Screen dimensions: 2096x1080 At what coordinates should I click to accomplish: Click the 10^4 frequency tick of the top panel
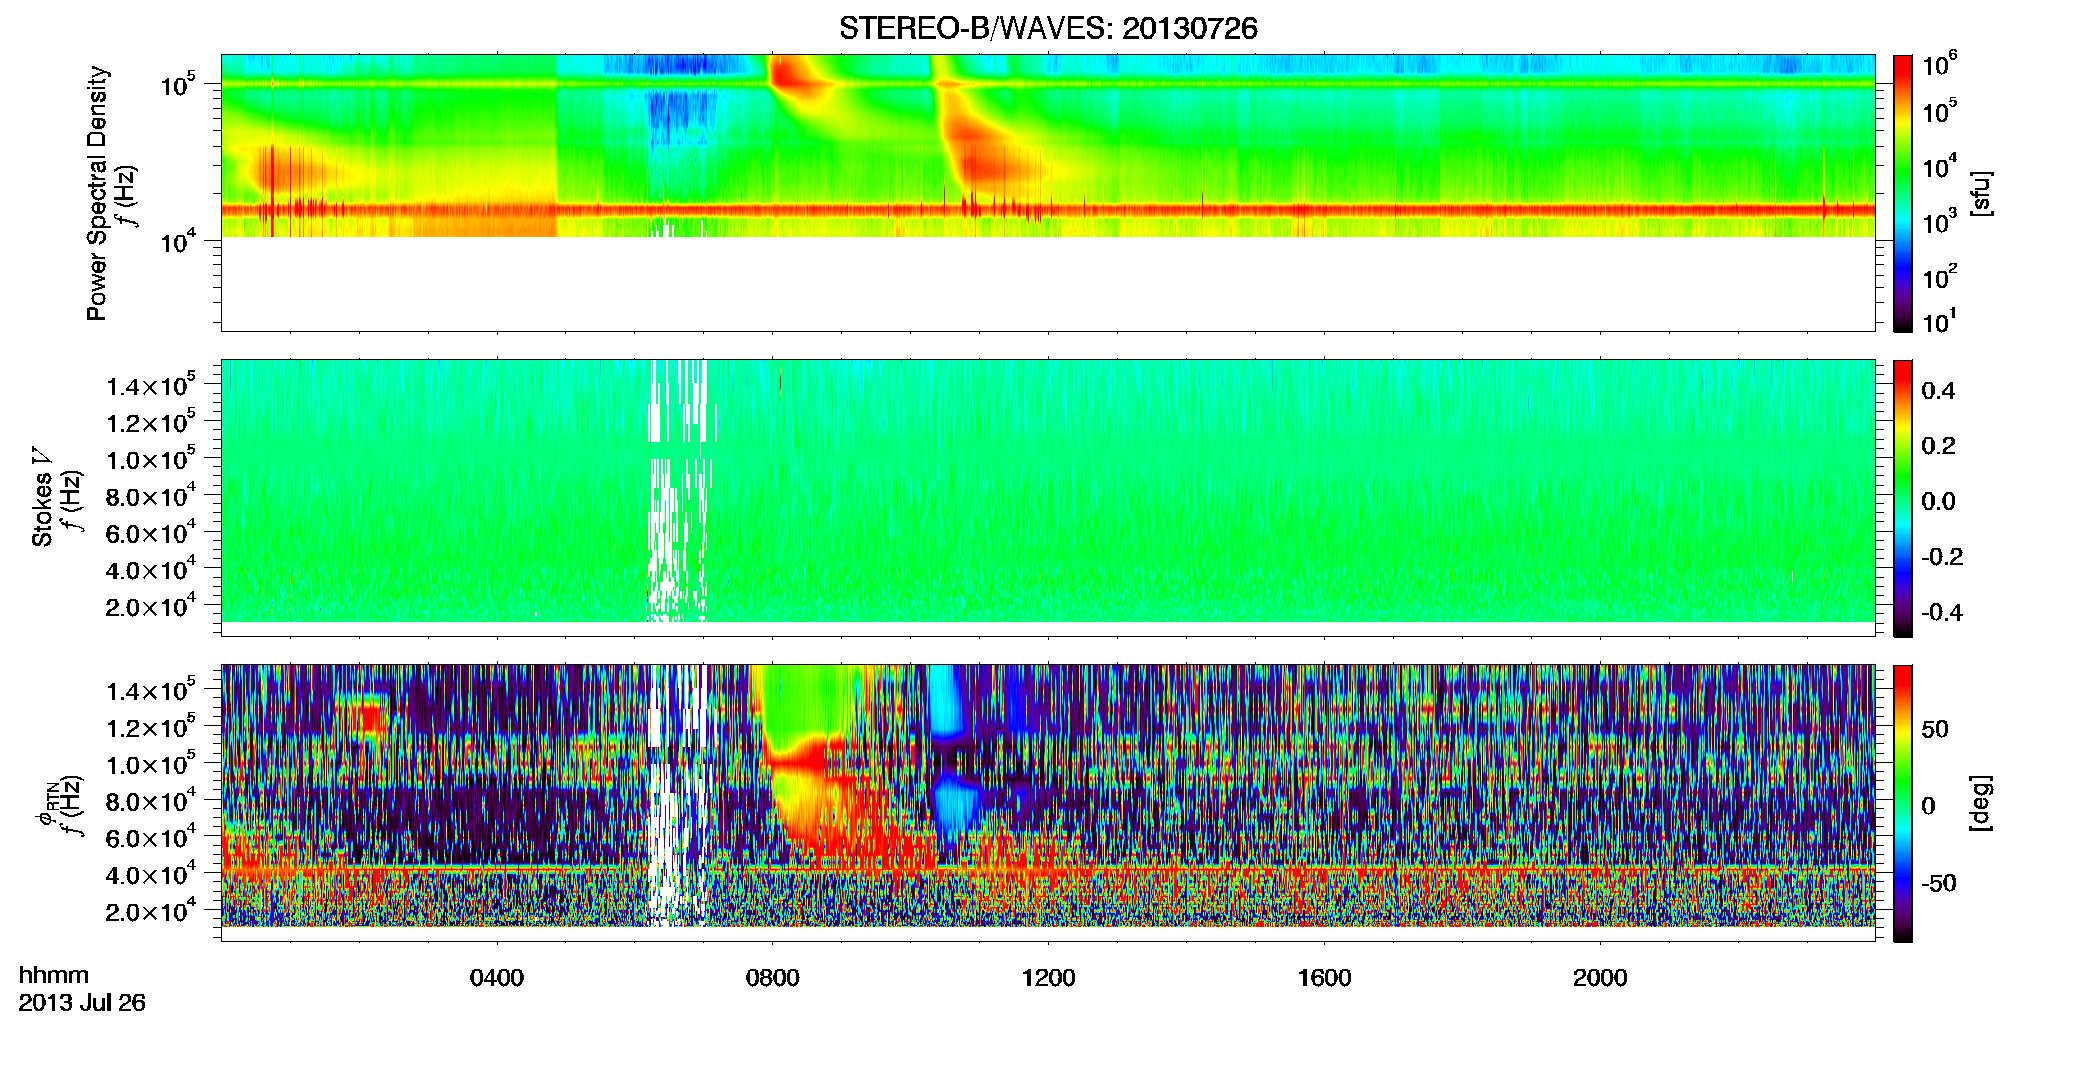tap(178, 240)
